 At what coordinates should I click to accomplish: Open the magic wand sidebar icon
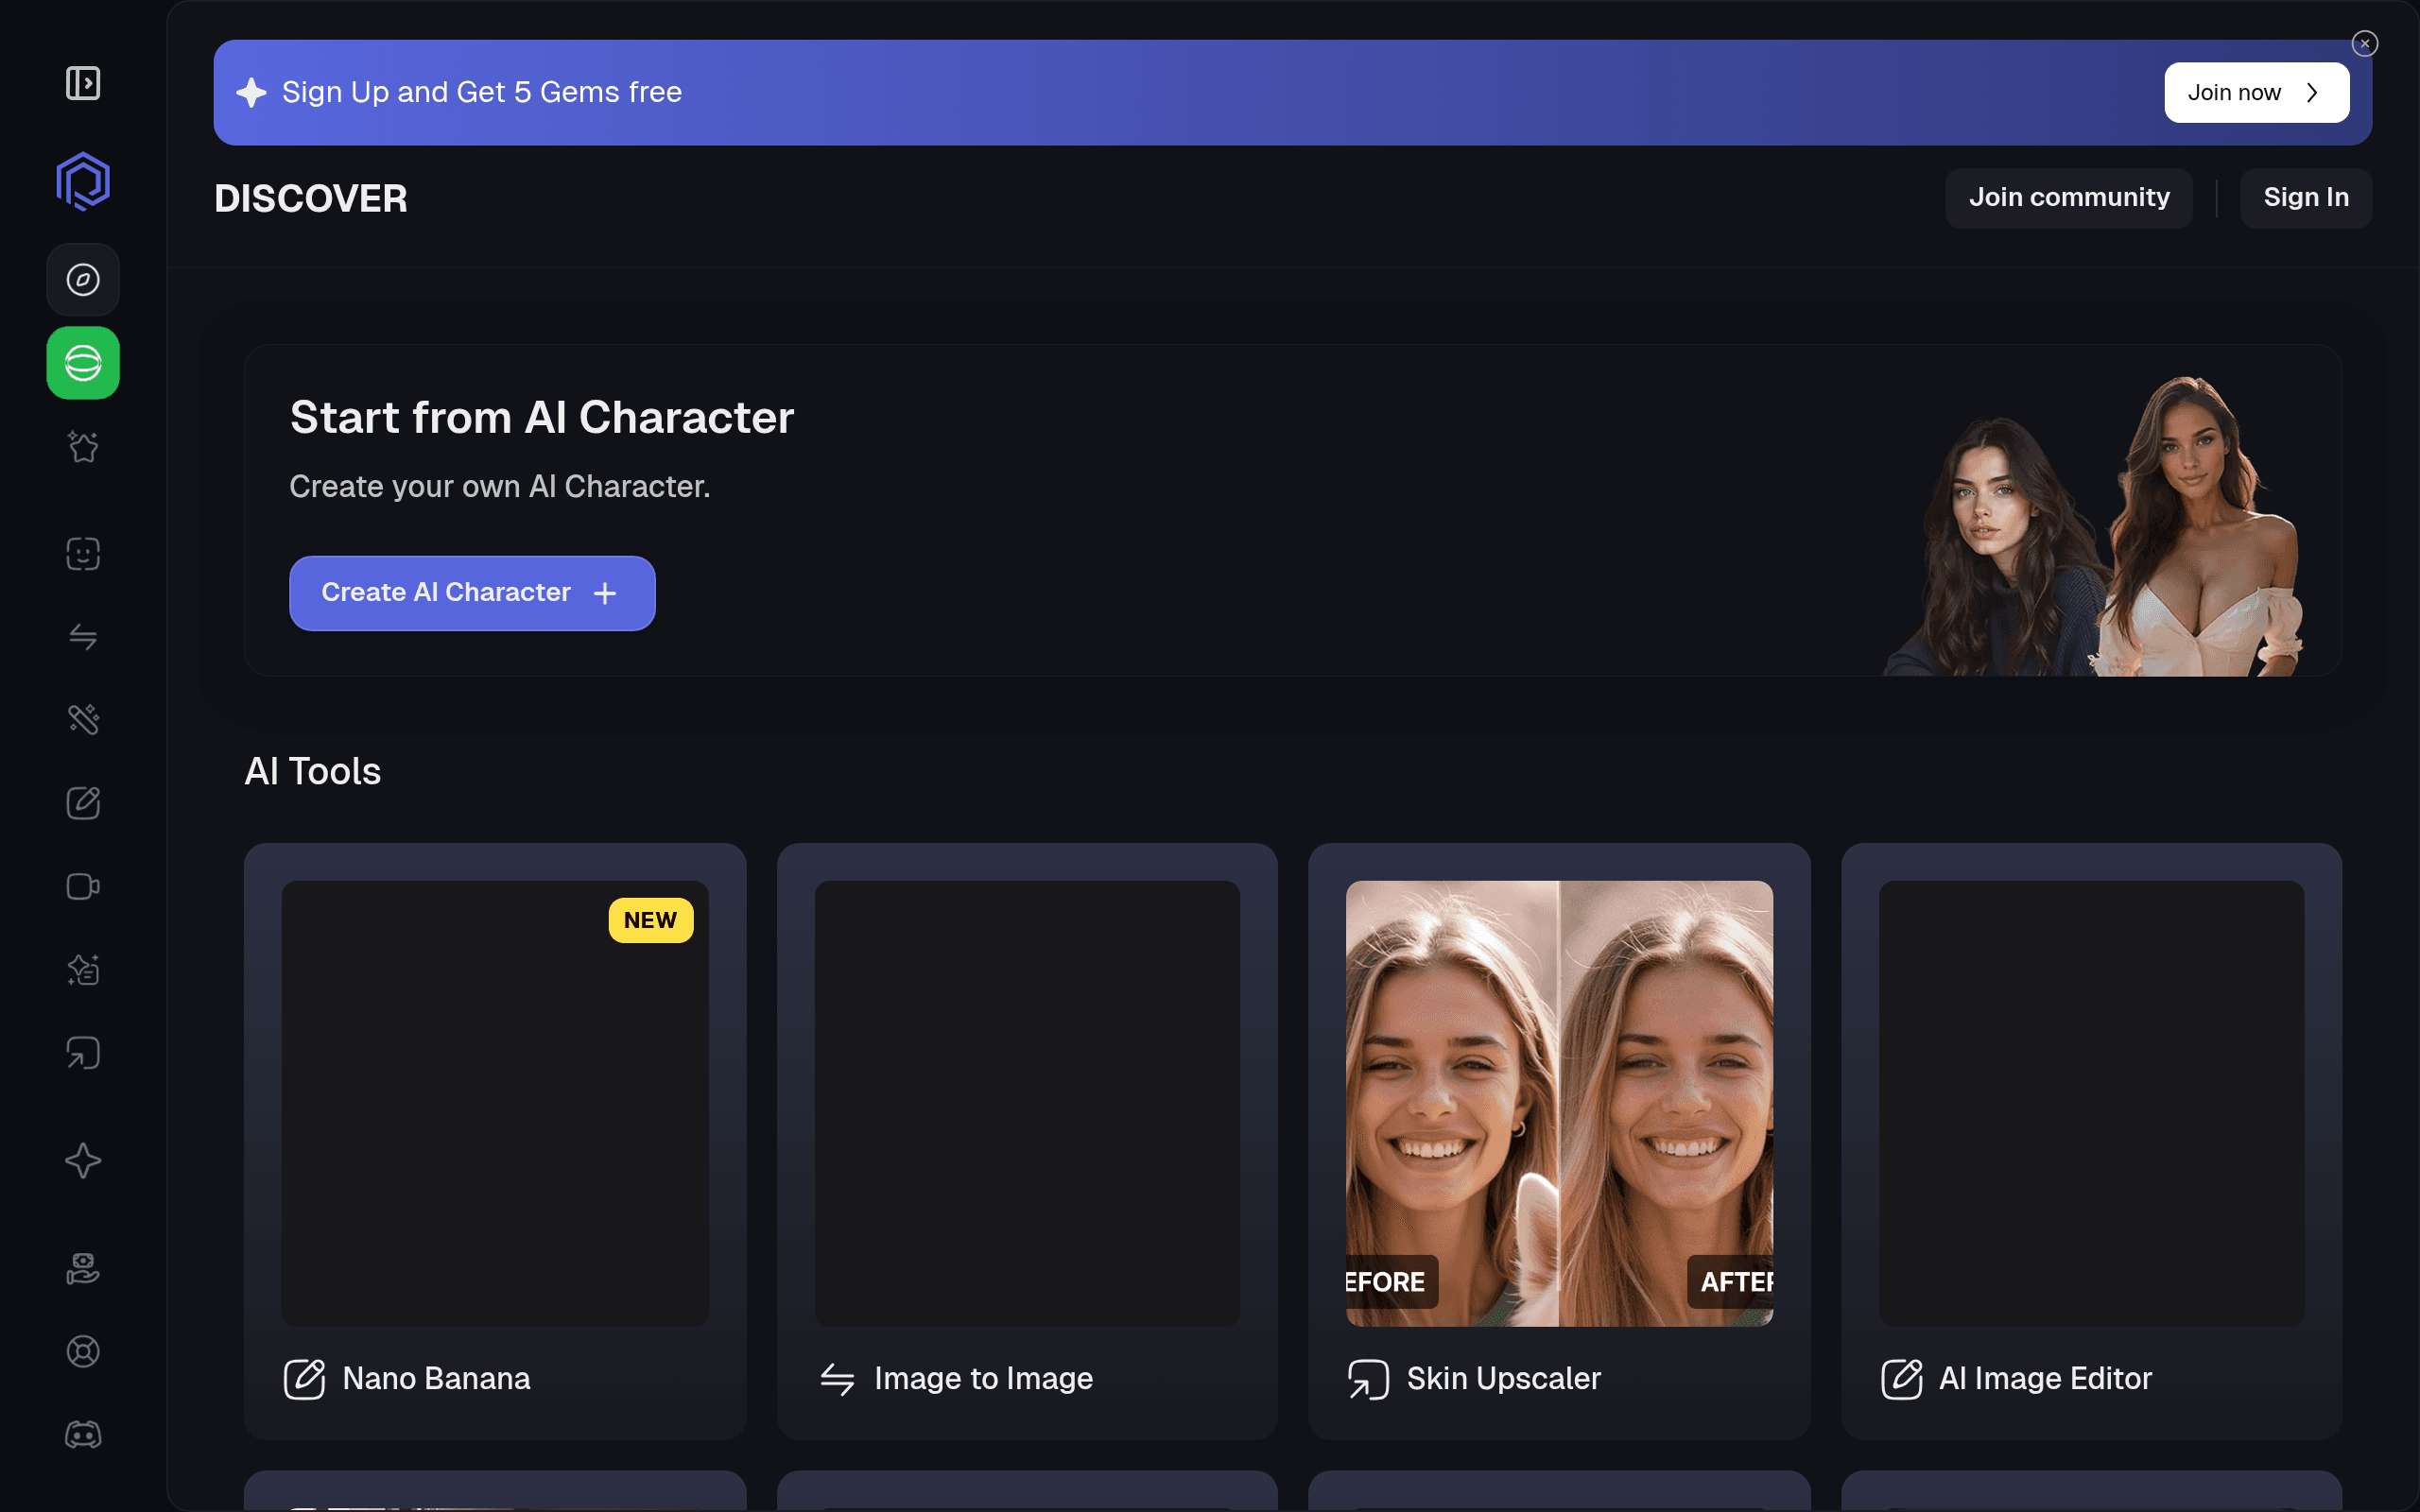83,720
